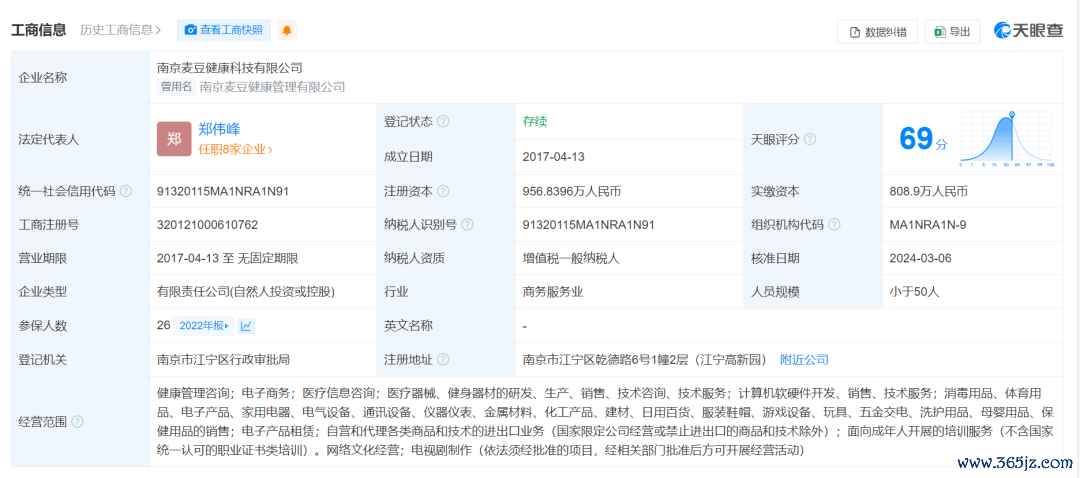
Task: Open 附近公司 link
Action: point(804,360)
